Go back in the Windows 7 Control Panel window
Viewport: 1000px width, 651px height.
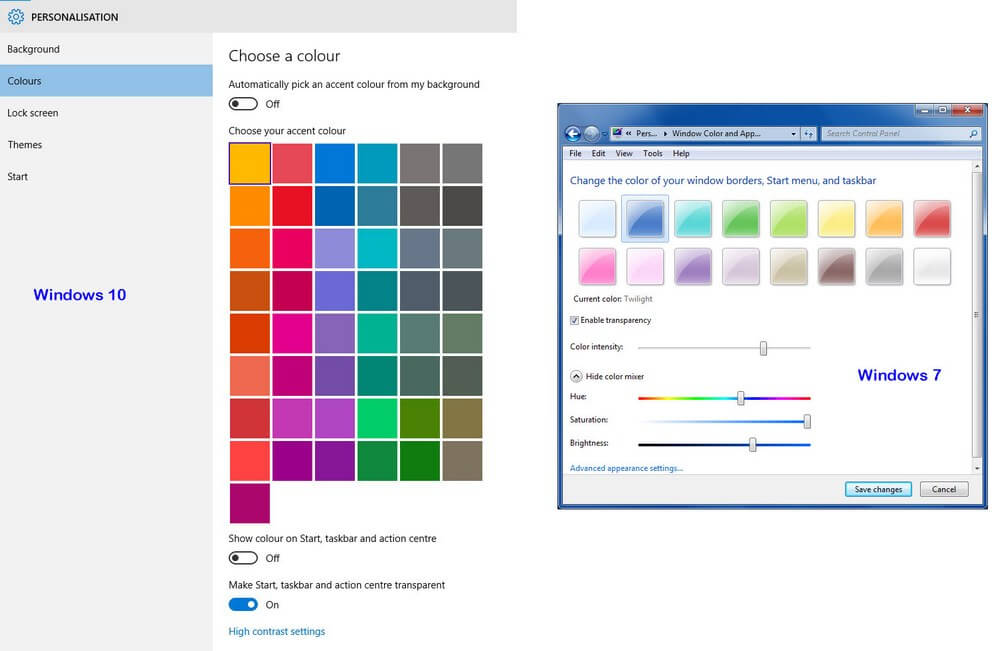[573, 133]
